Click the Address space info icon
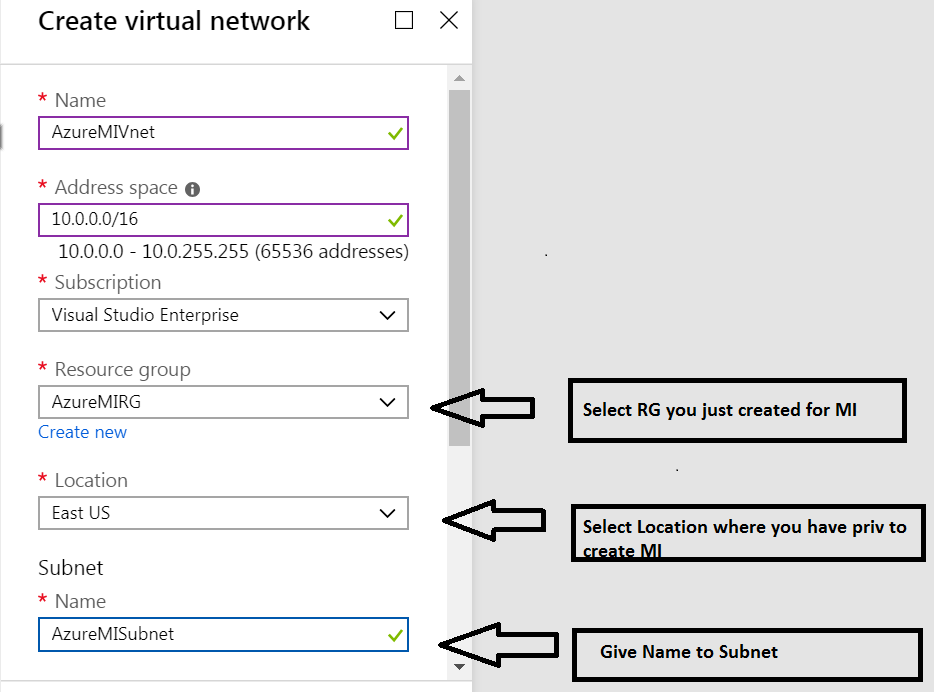The image size is (934, 698). coord(192,189)
